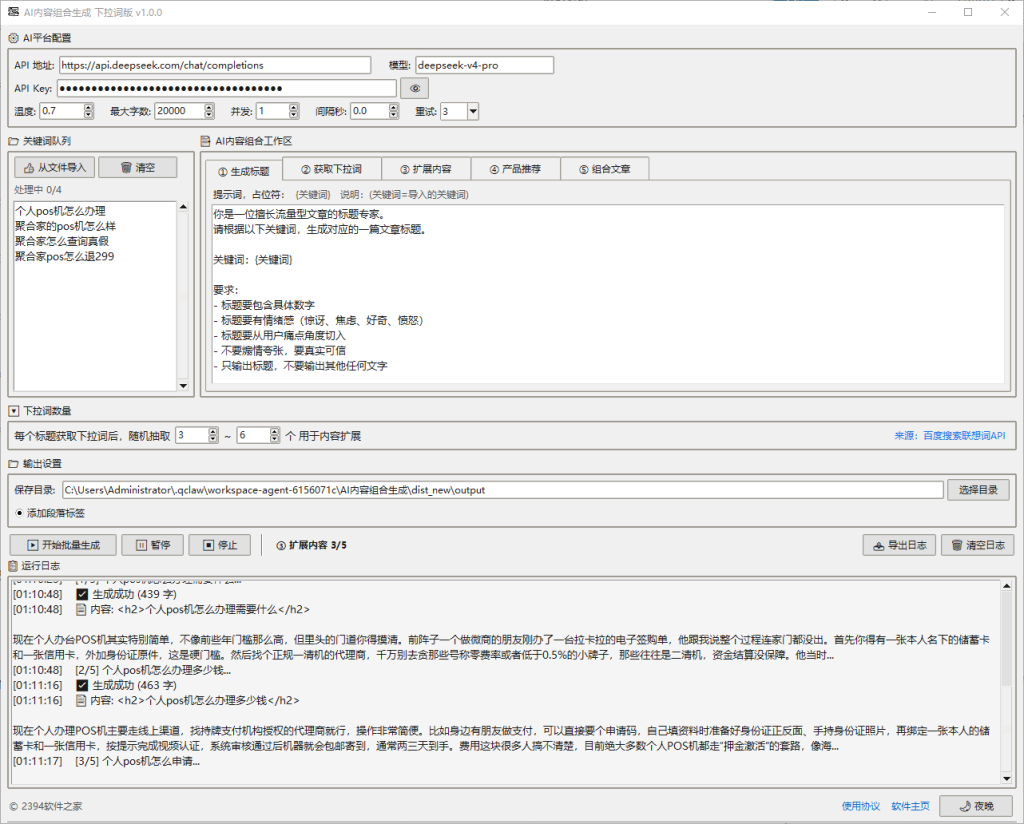This screenshot has width=1024, height=824.
Task: Increase 温度 value with up arrow
Action: pyautogui.click(x=89, y=107)
